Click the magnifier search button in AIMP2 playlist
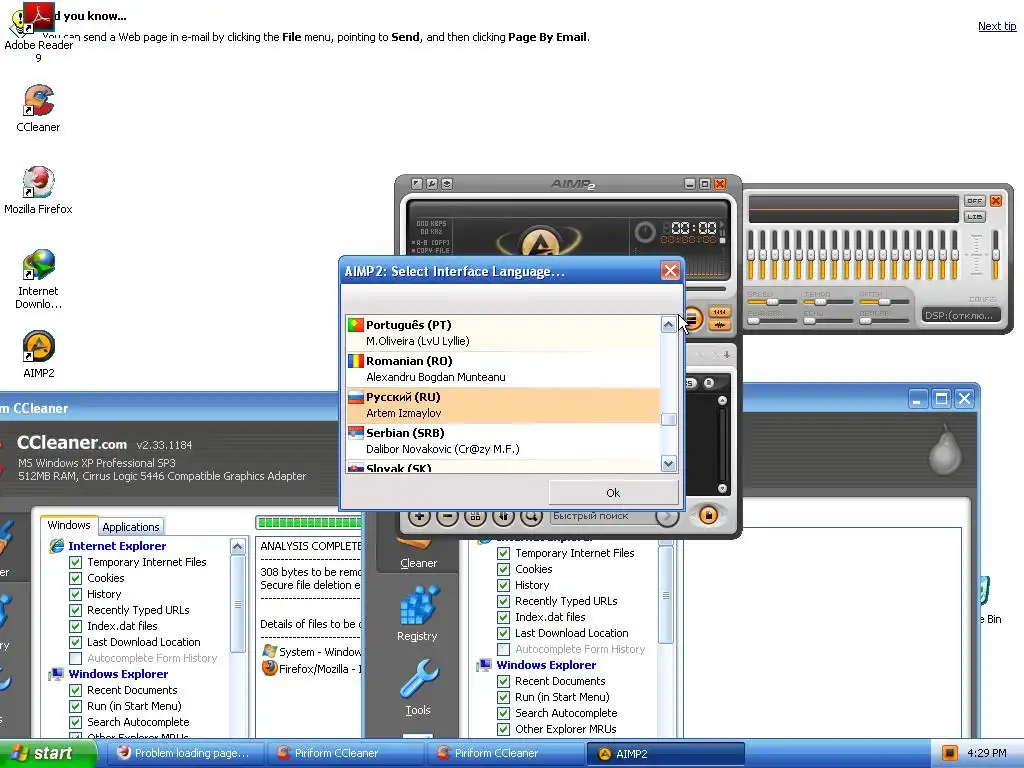This screenshot has width=1024, height=768. pyautogui.click(x=532, y=516)
